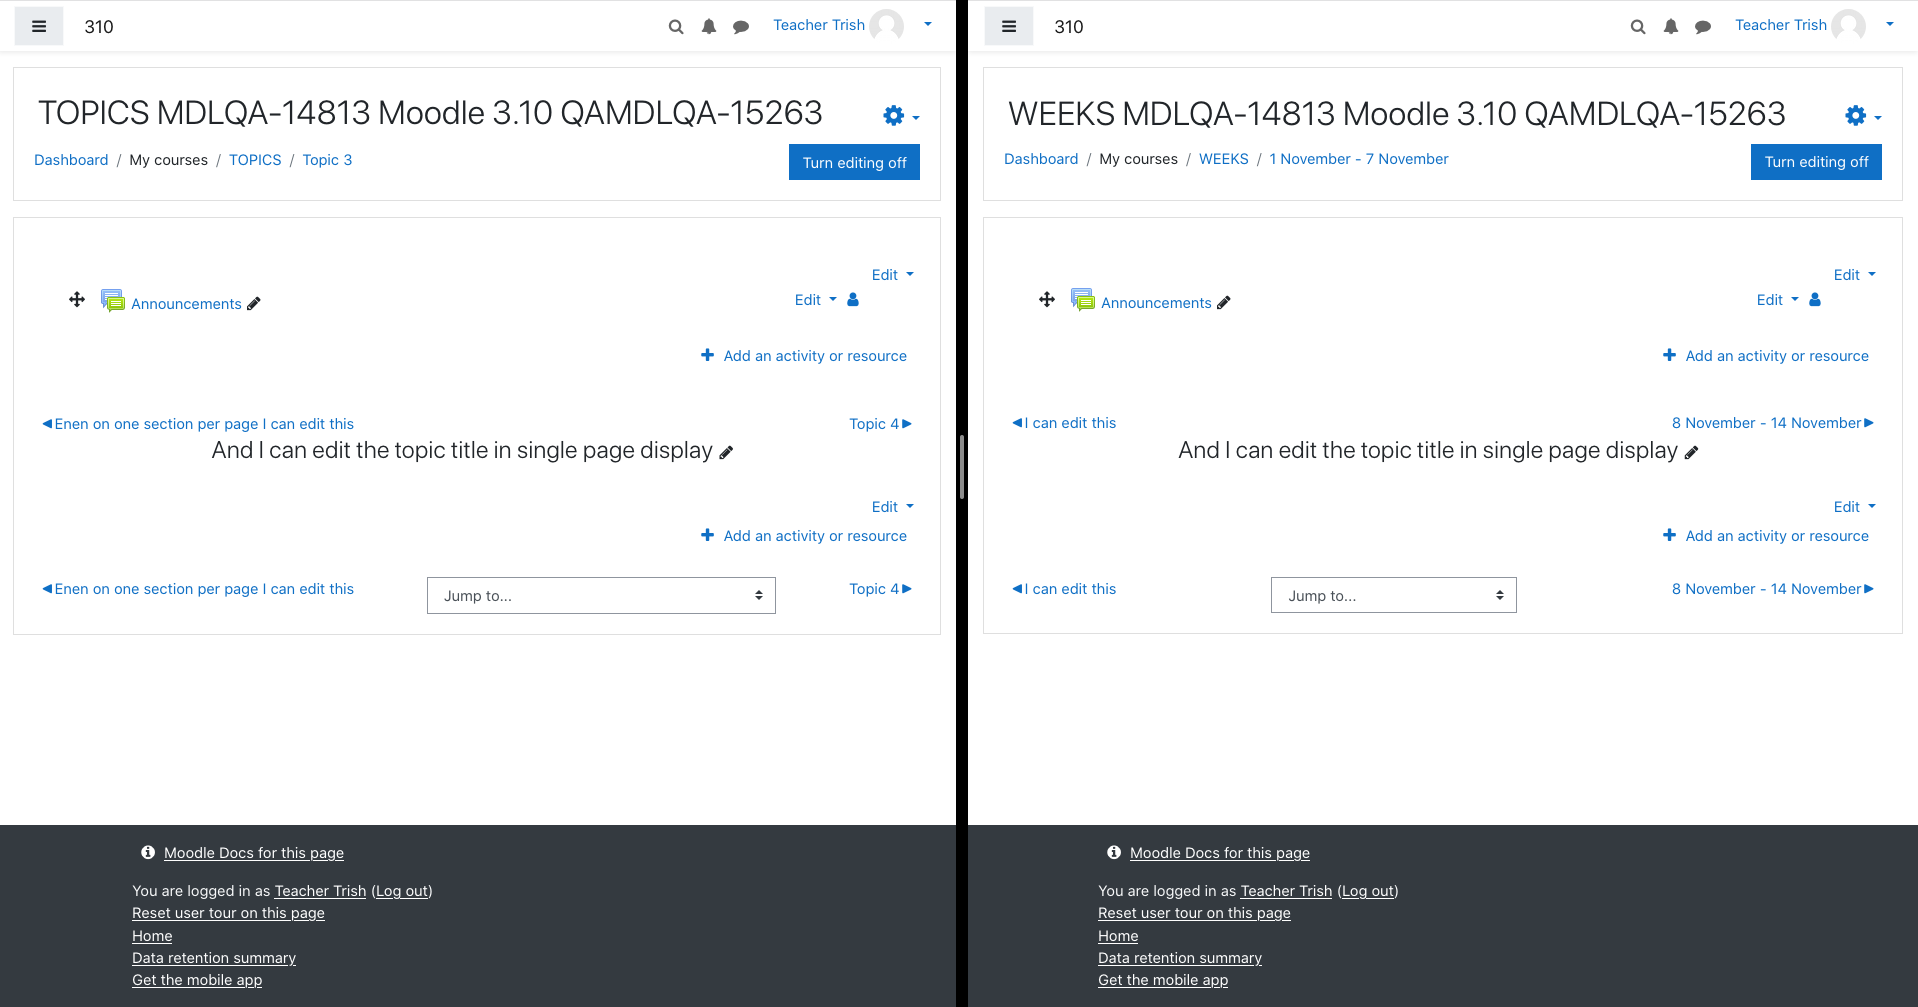The image size is (1918, 1007).
Task: Open hamburger side menu in WEEKS window
Action: click(1009, 27)
